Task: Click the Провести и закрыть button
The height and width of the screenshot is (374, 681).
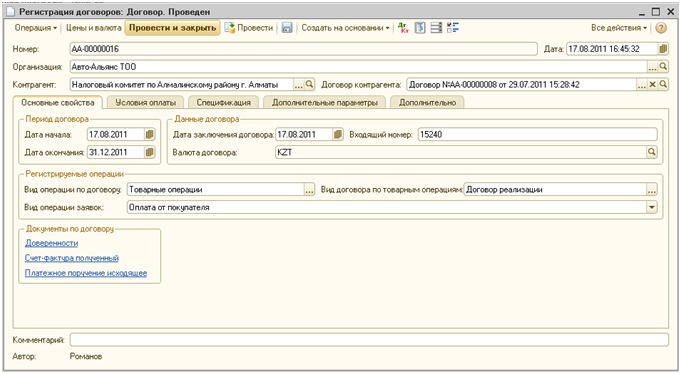Action: click(x=172, y=28)
